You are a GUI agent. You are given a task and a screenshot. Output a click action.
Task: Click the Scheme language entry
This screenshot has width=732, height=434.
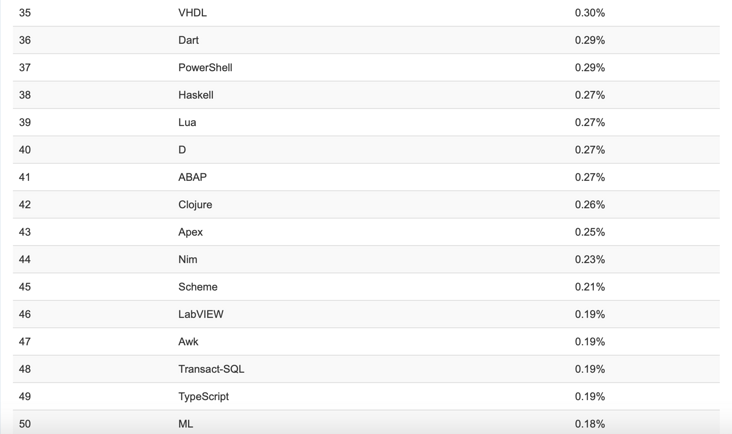click(198, 287)
